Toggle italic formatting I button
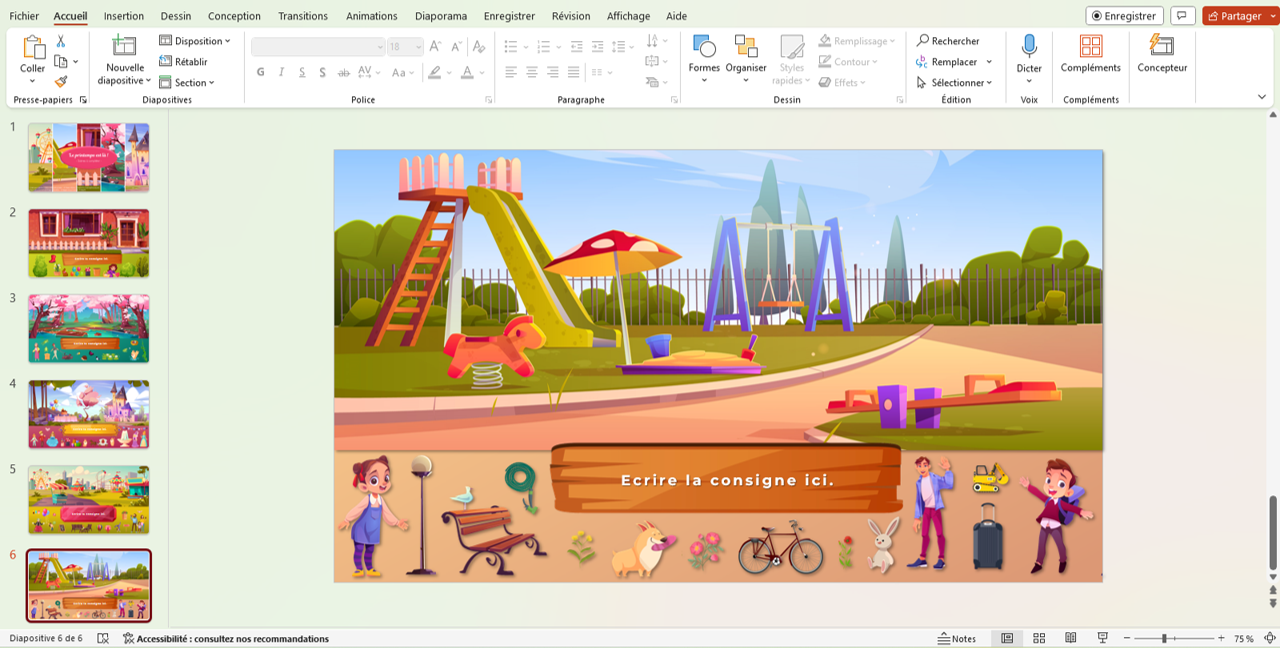Screen dimensions: 1280x648 click(282, 72)
